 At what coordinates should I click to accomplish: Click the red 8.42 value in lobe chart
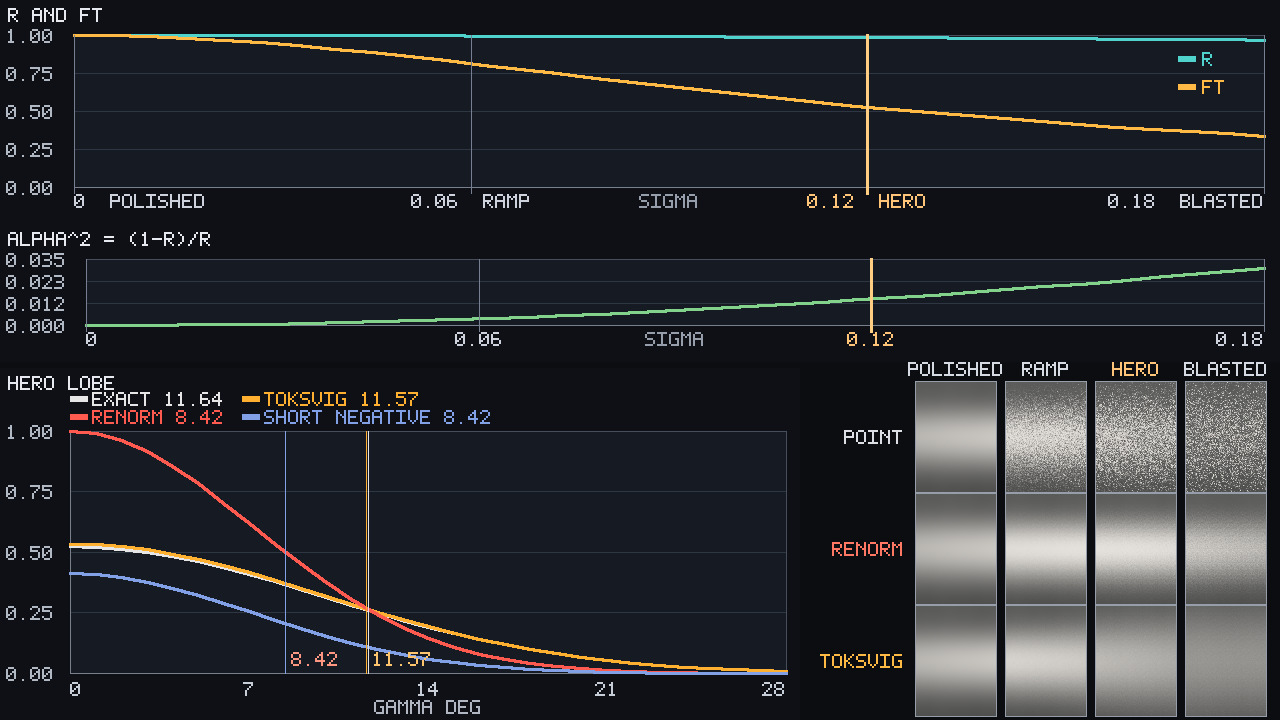pos(314,660)
